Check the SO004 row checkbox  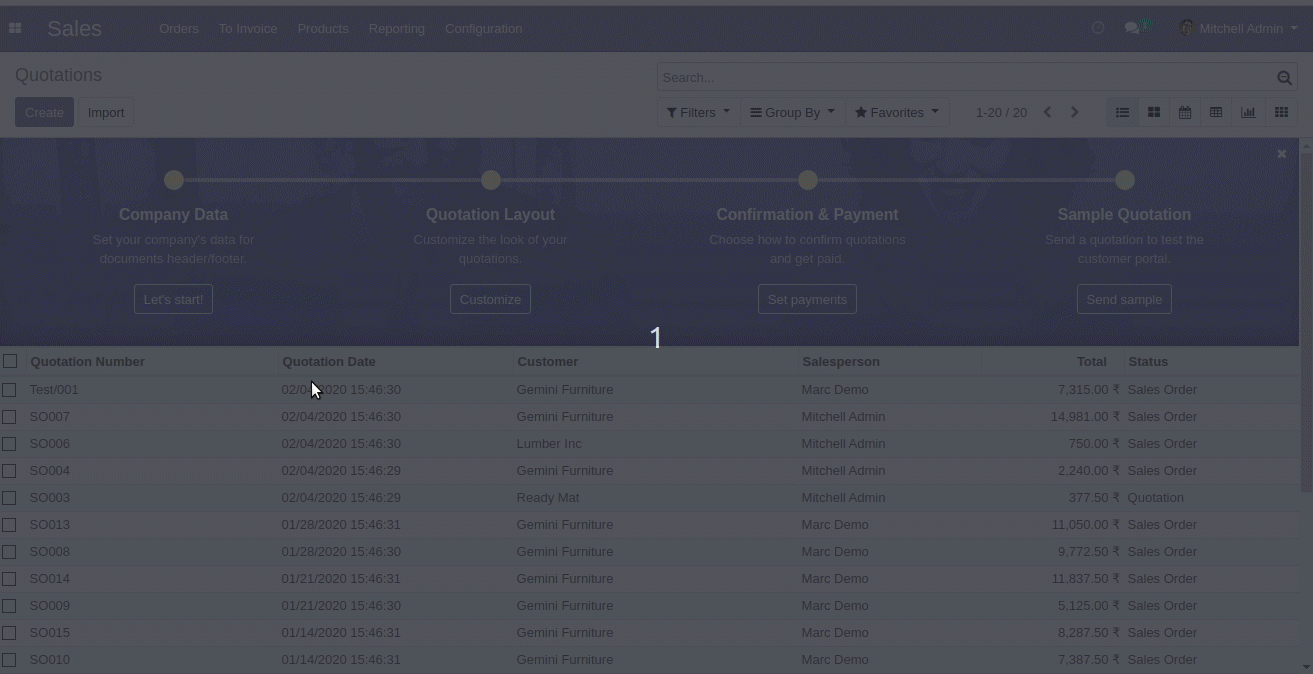point(9,470)
